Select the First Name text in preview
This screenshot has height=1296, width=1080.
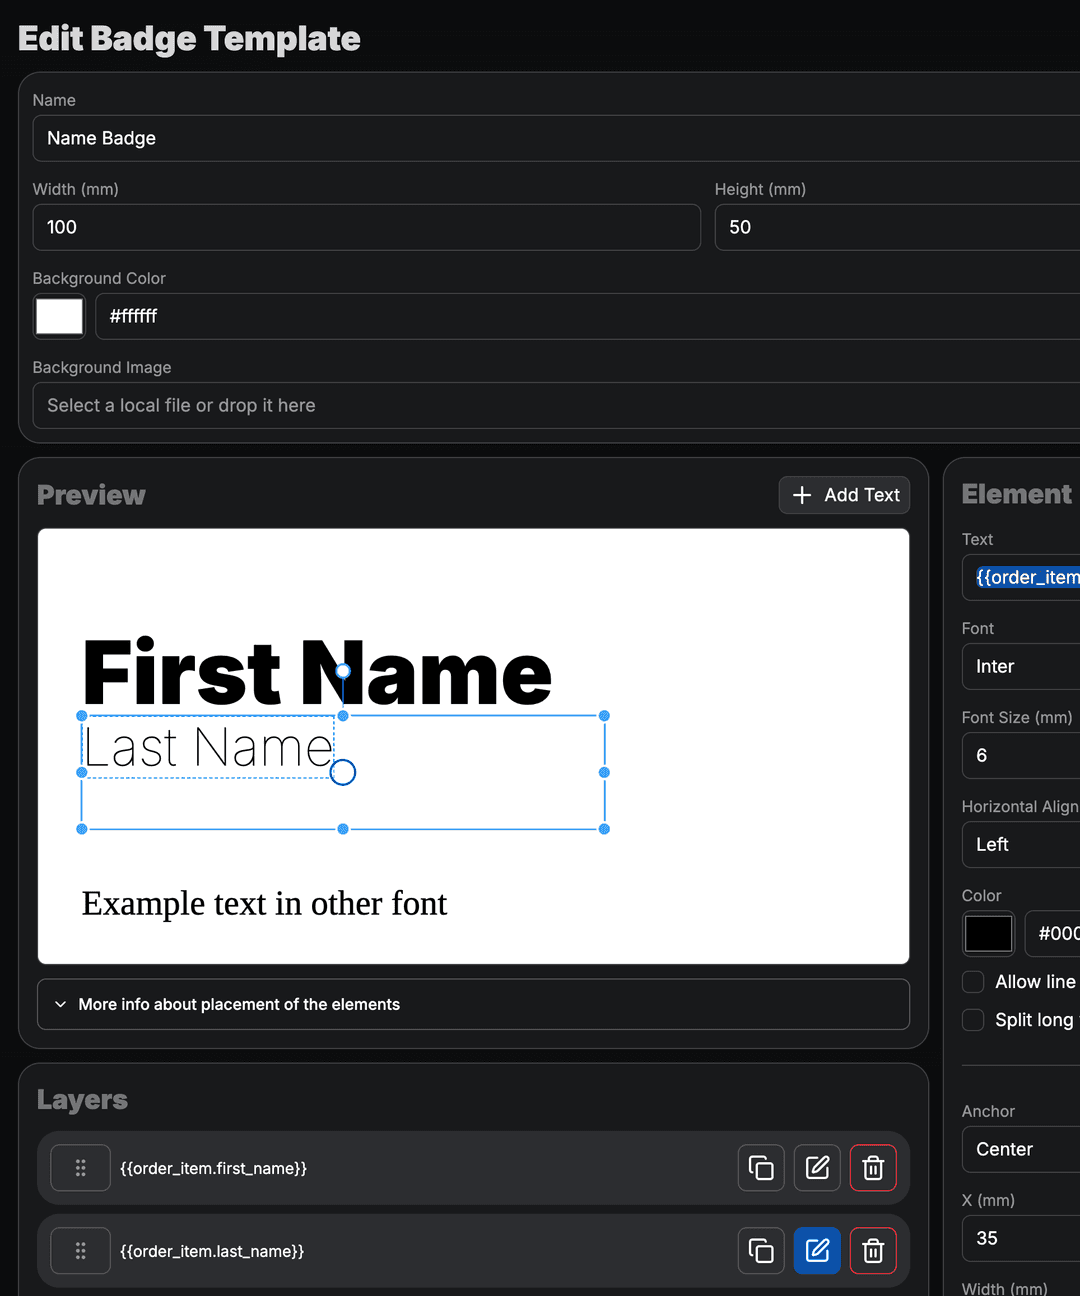(316, 674)
